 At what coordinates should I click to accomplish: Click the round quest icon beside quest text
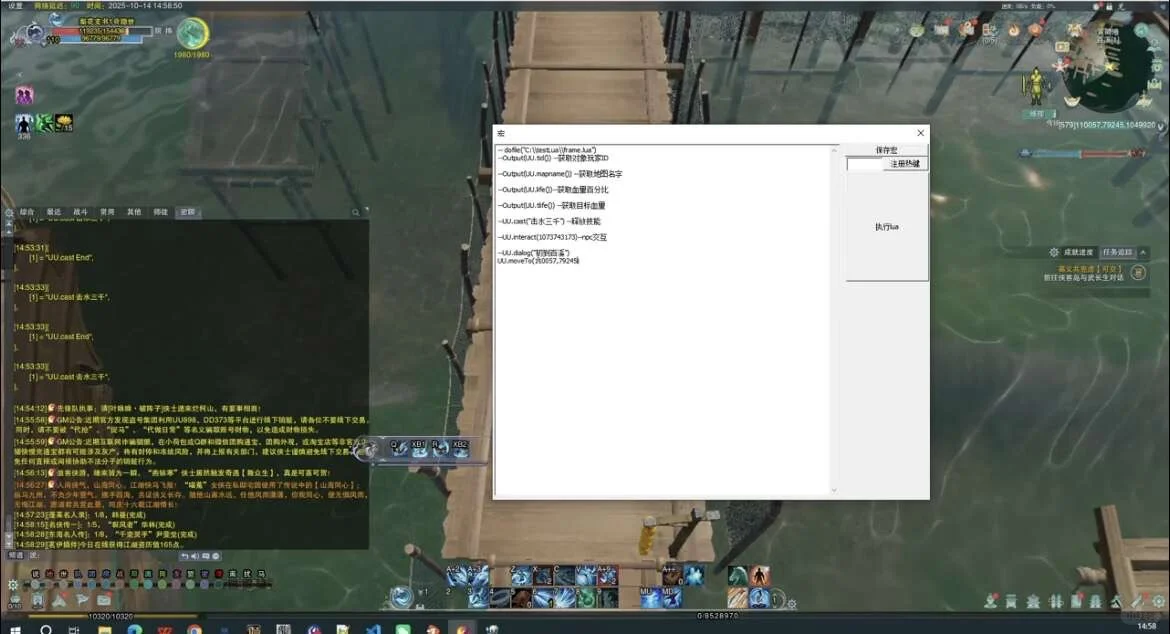[x=1138, y=273]
